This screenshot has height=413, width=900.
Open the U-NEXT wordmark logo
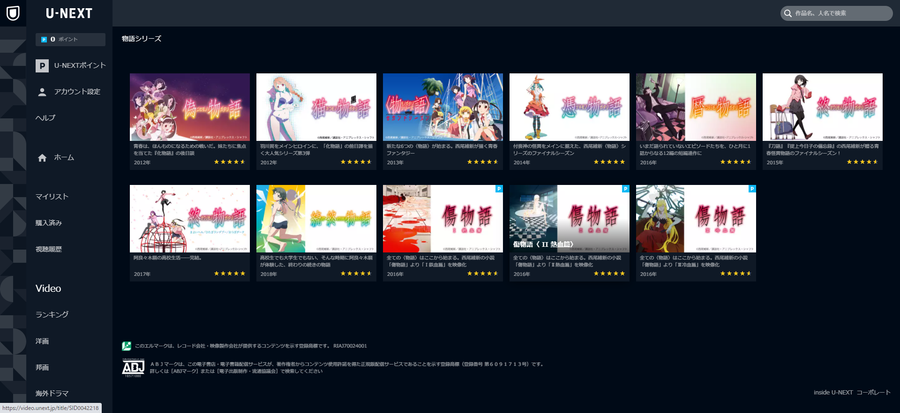[69, 13]
